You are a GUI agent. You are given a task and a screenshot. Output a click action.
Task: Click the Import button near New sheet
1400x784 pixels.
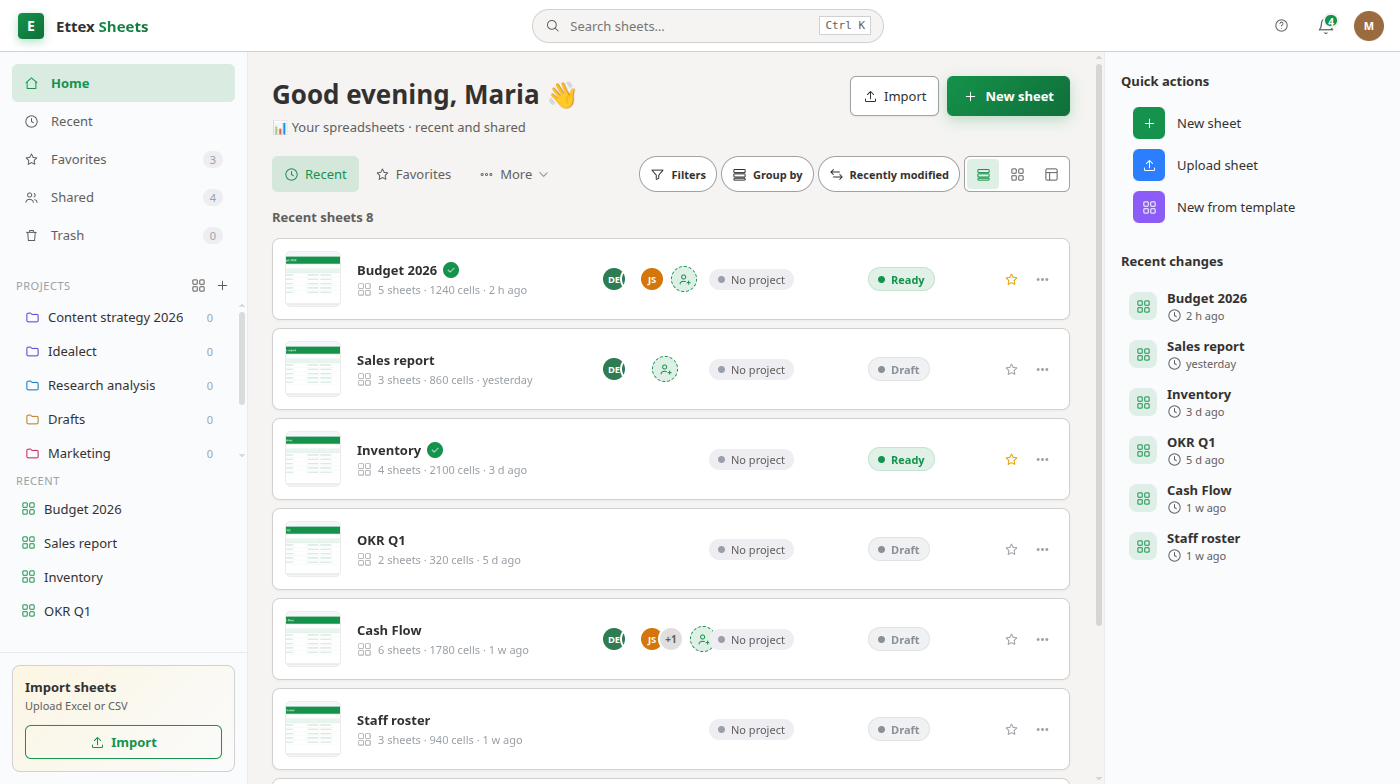point(894,96)
